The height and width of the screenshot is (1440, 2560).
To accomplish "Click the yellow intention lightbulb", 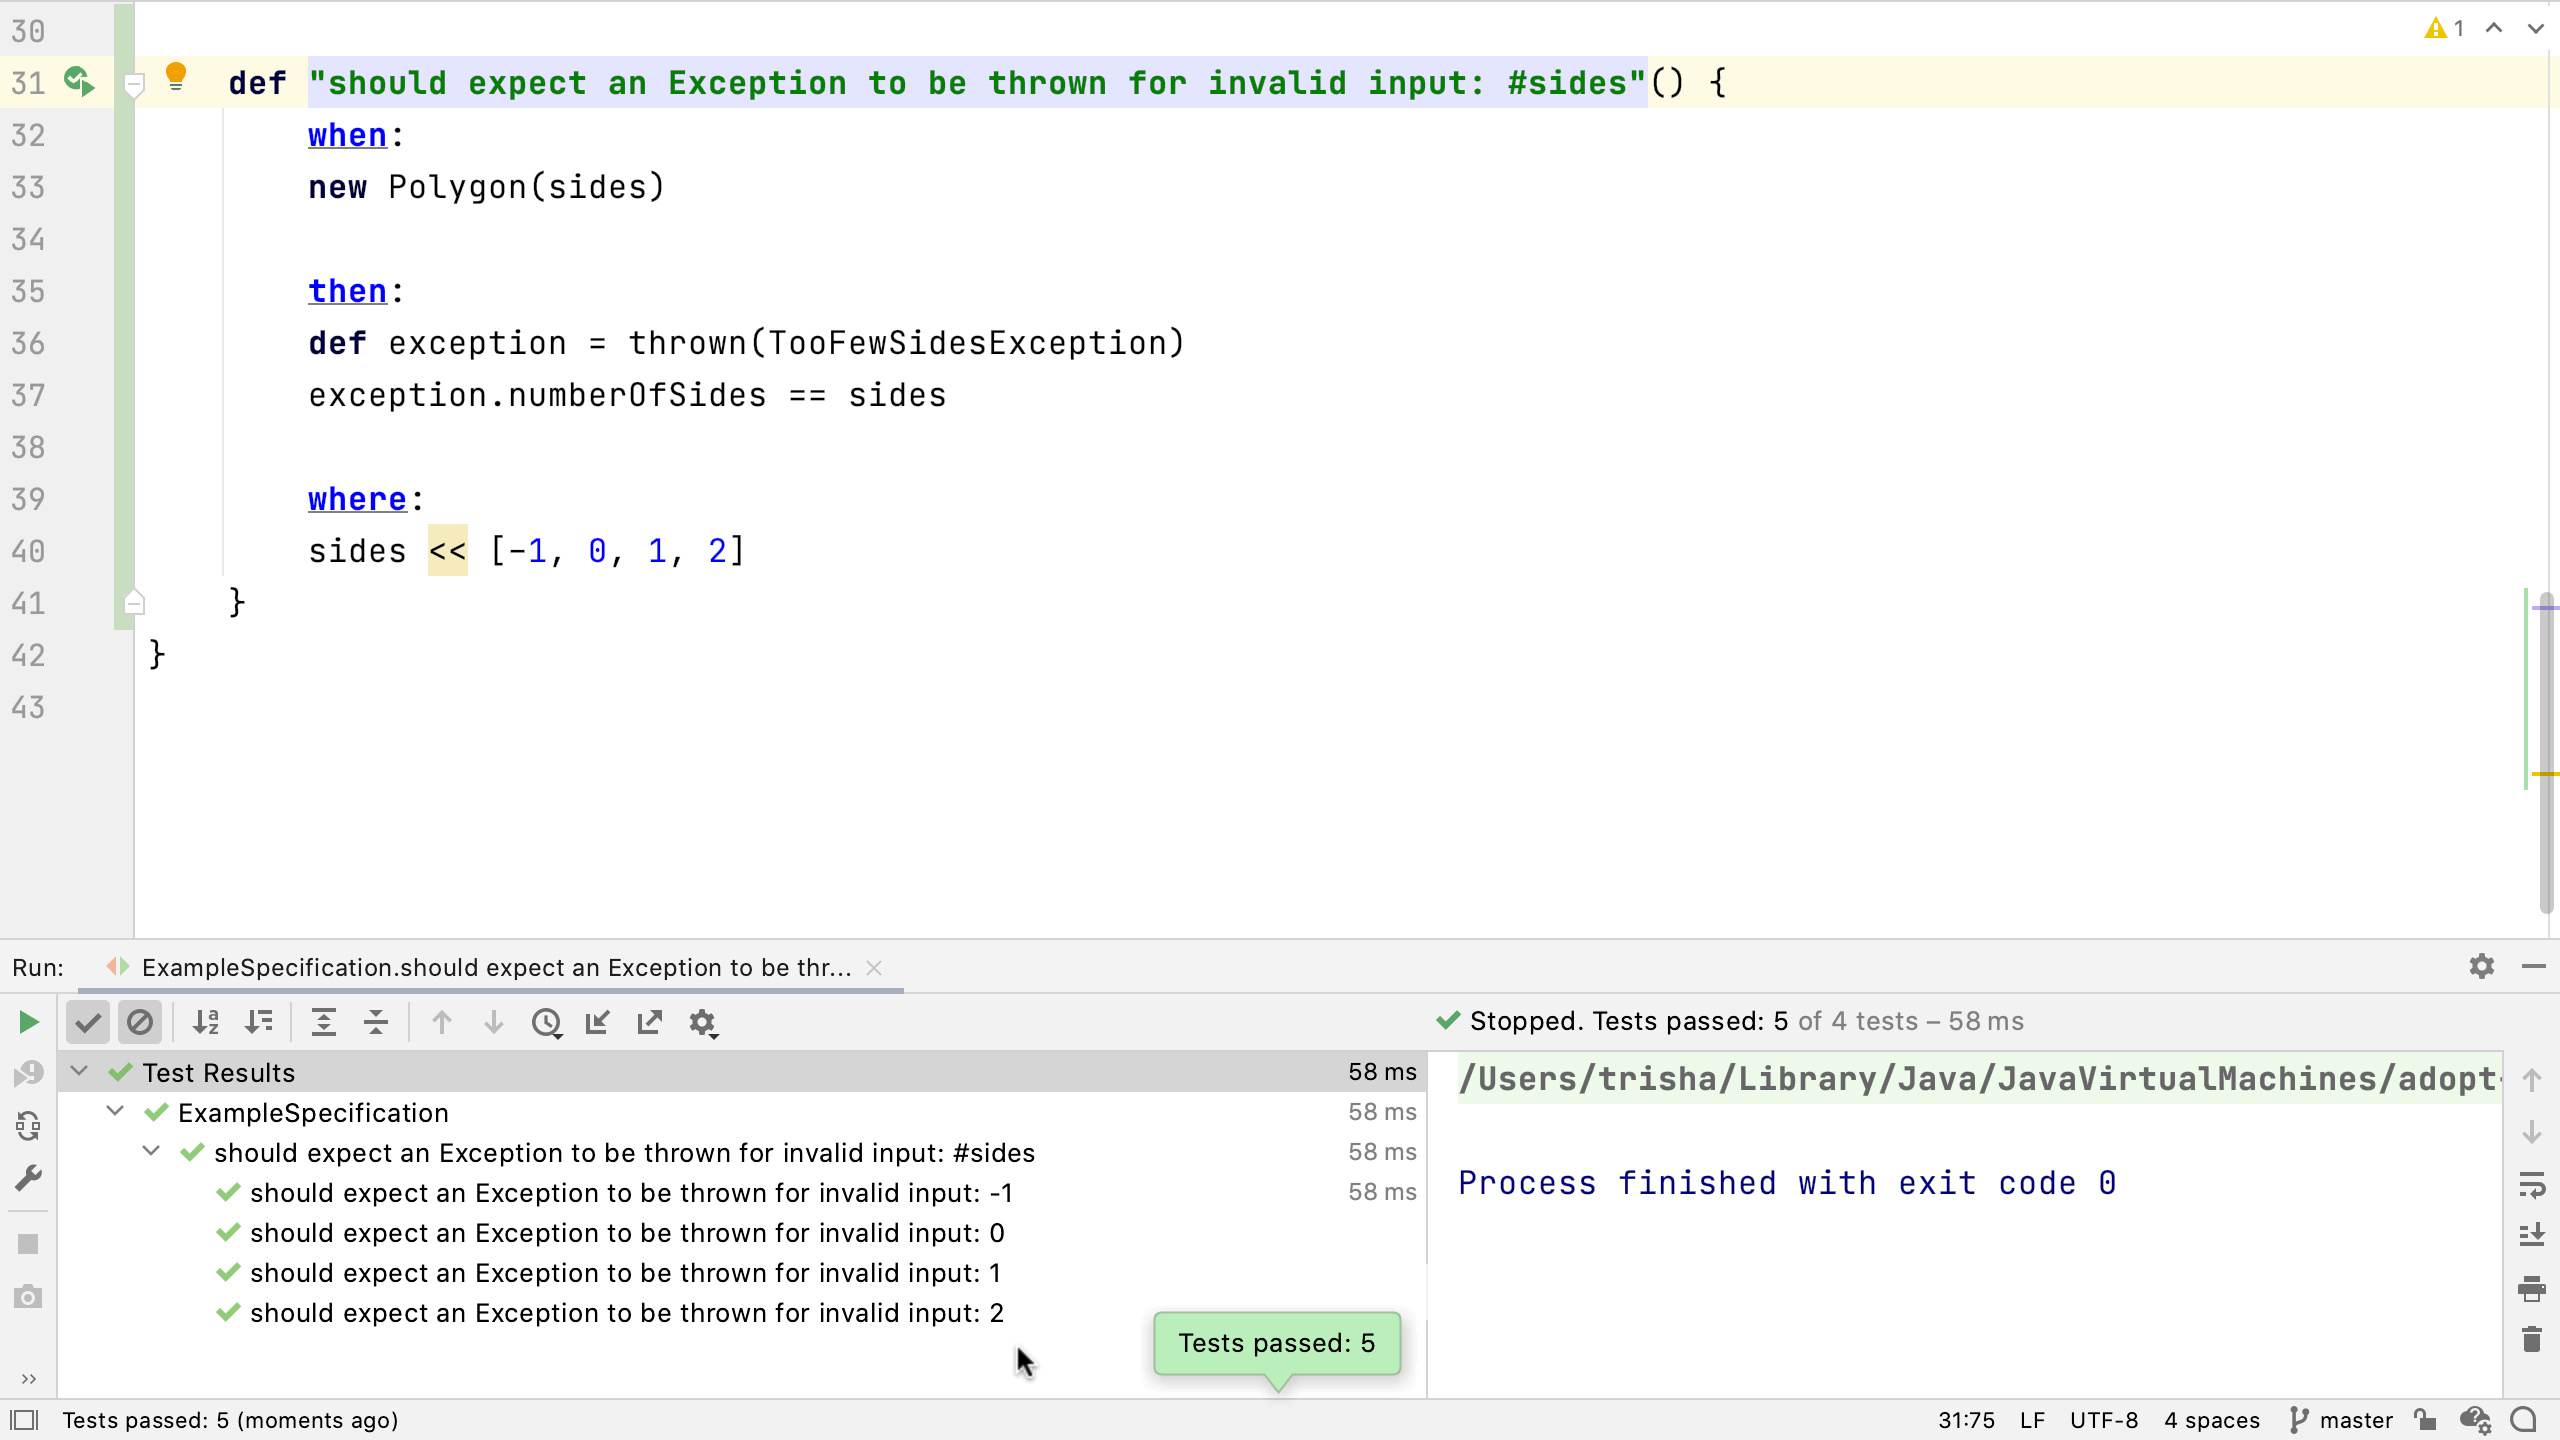I will coord(176,76).
